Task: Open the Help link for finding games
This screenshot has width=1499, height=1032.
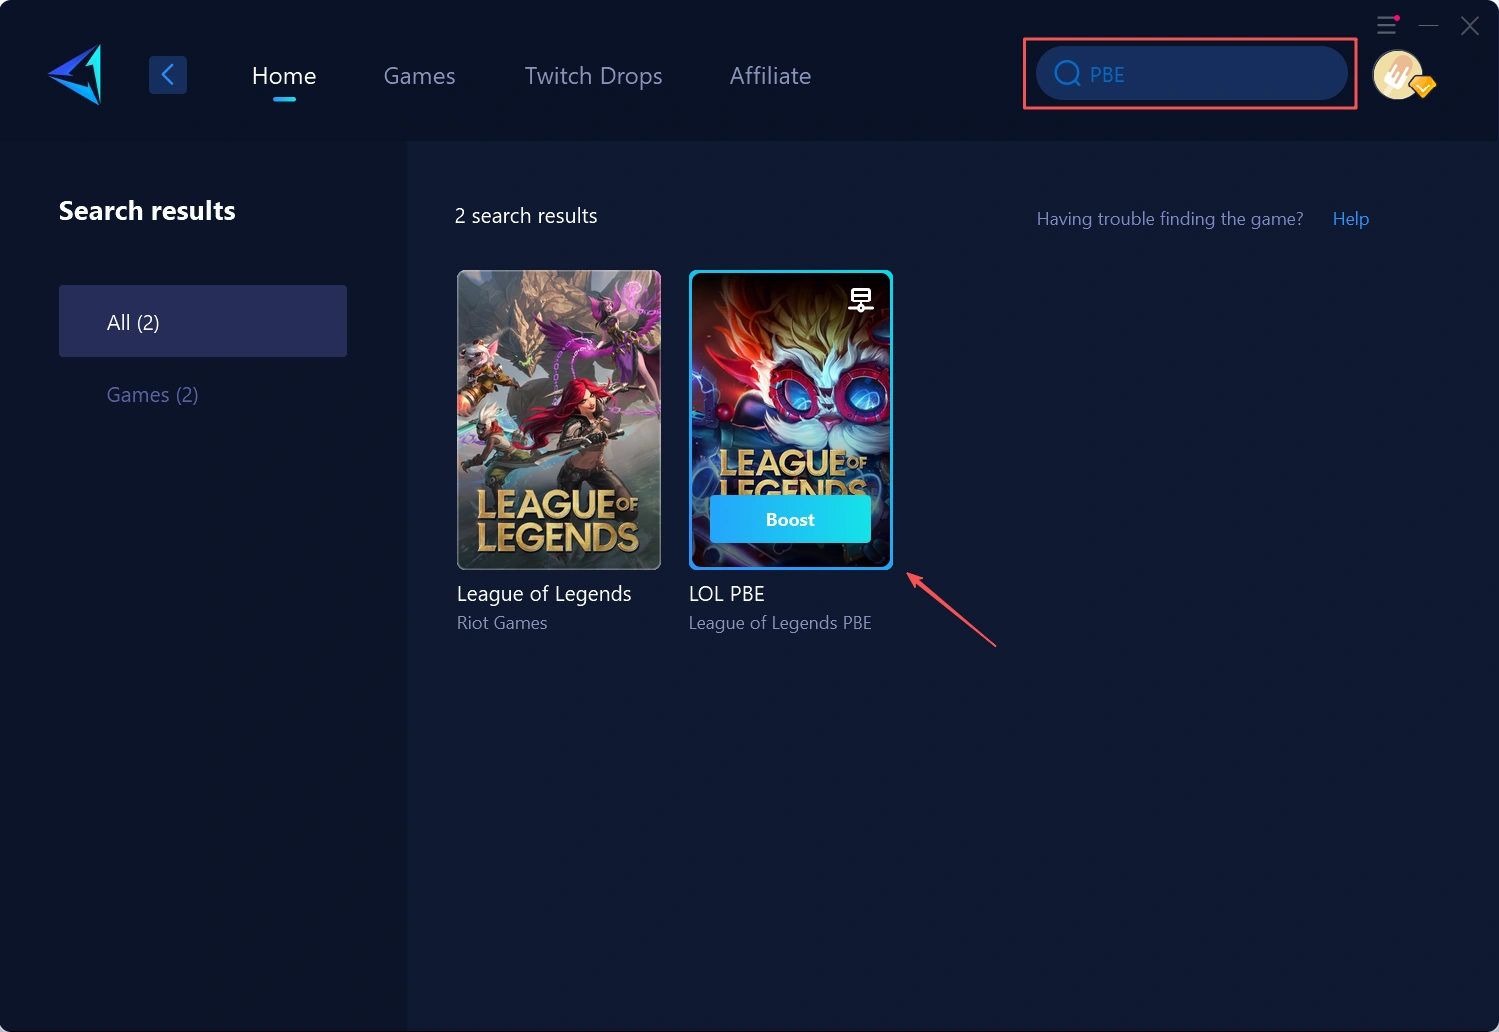Action: click(x=1350, y=218)
